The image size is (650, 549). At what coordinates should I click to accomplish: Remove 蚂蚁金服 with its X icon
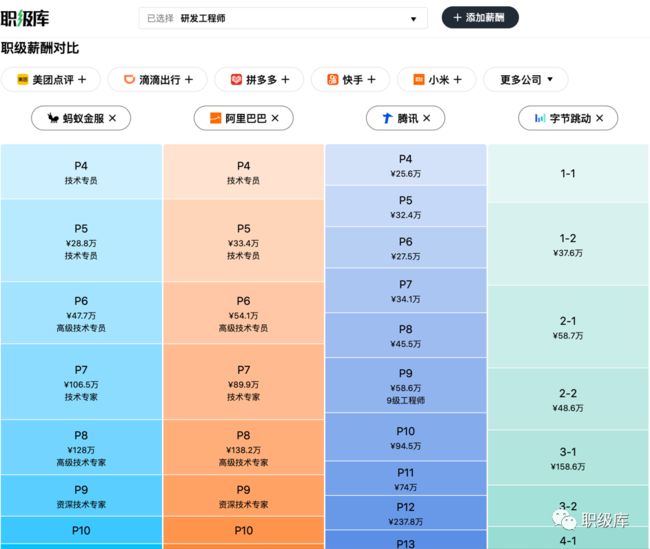coord(112,118)
